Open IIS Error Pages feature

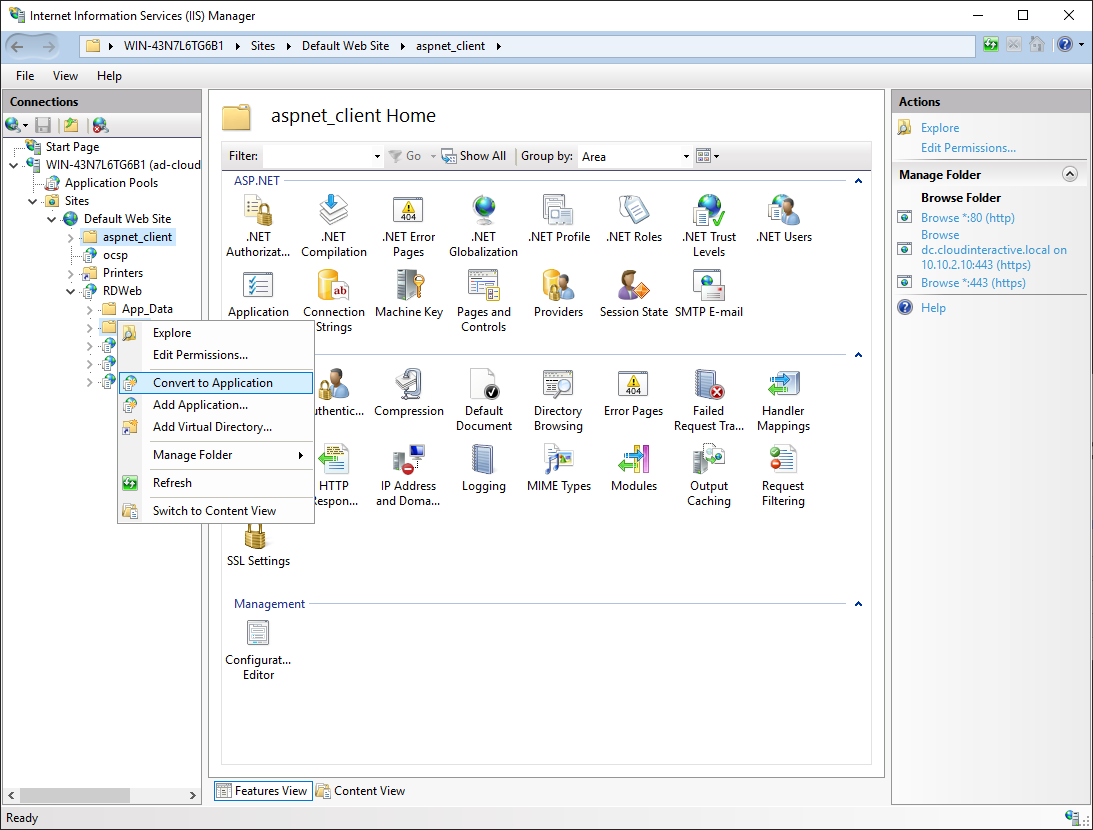pos(634,393)
